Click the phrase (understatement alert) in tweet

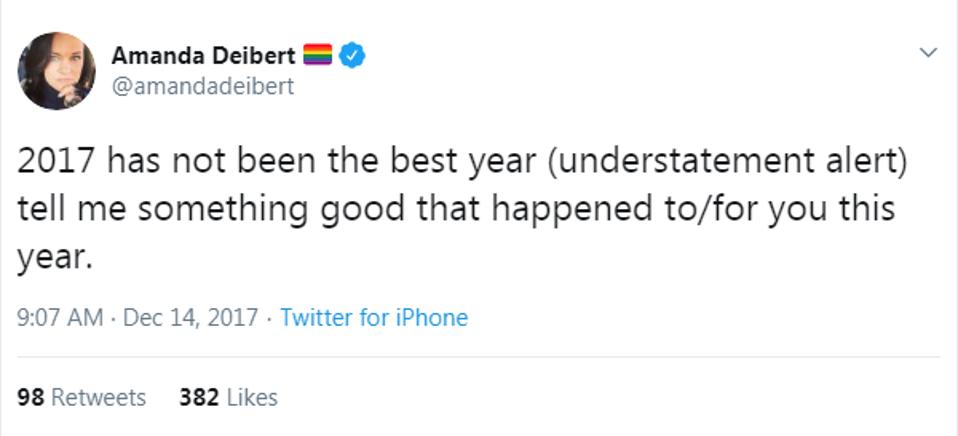tap(727, 162)
